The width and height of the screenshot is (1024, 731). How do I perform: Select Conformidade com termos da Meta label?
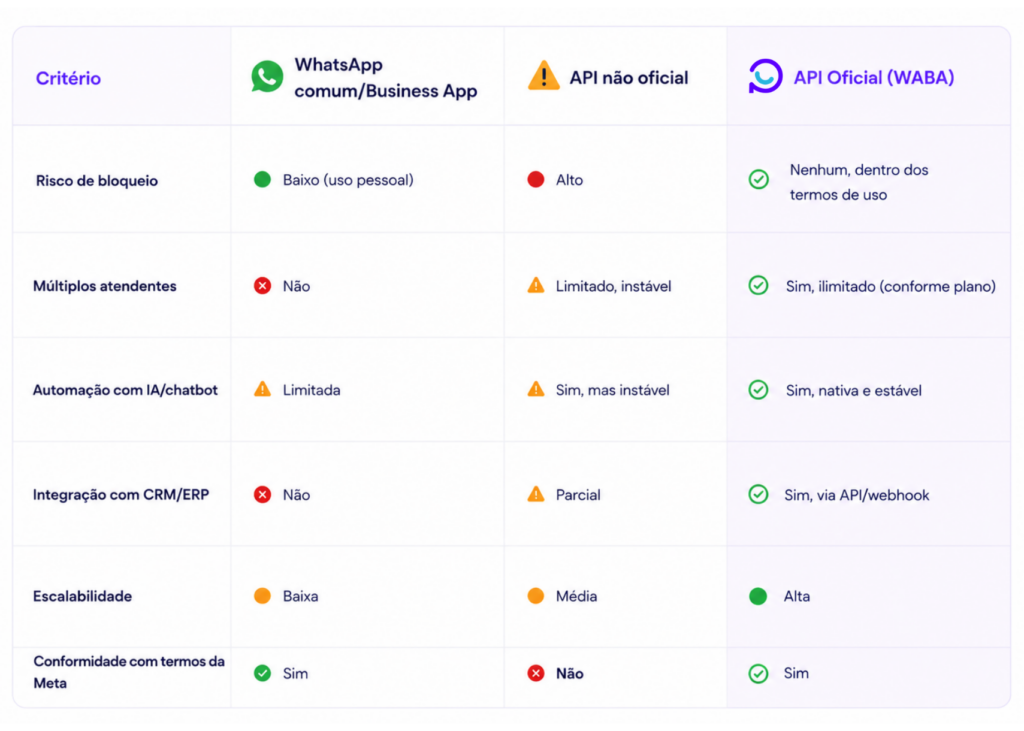pos(129,672)
